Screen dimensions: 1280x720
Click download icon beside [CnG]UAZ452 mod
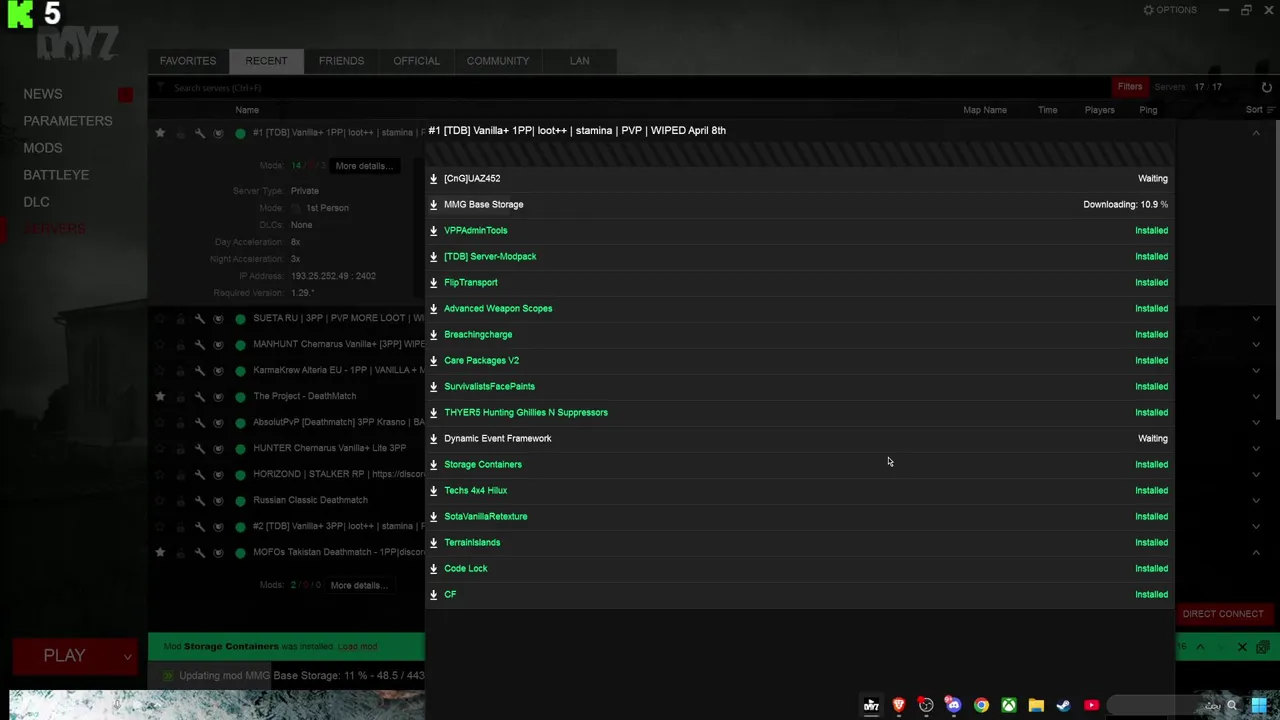coord(433,178)
